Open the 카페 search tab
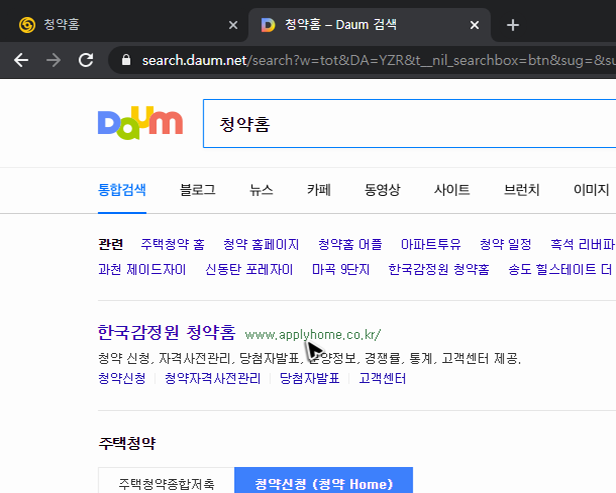 tap(319, 190)
